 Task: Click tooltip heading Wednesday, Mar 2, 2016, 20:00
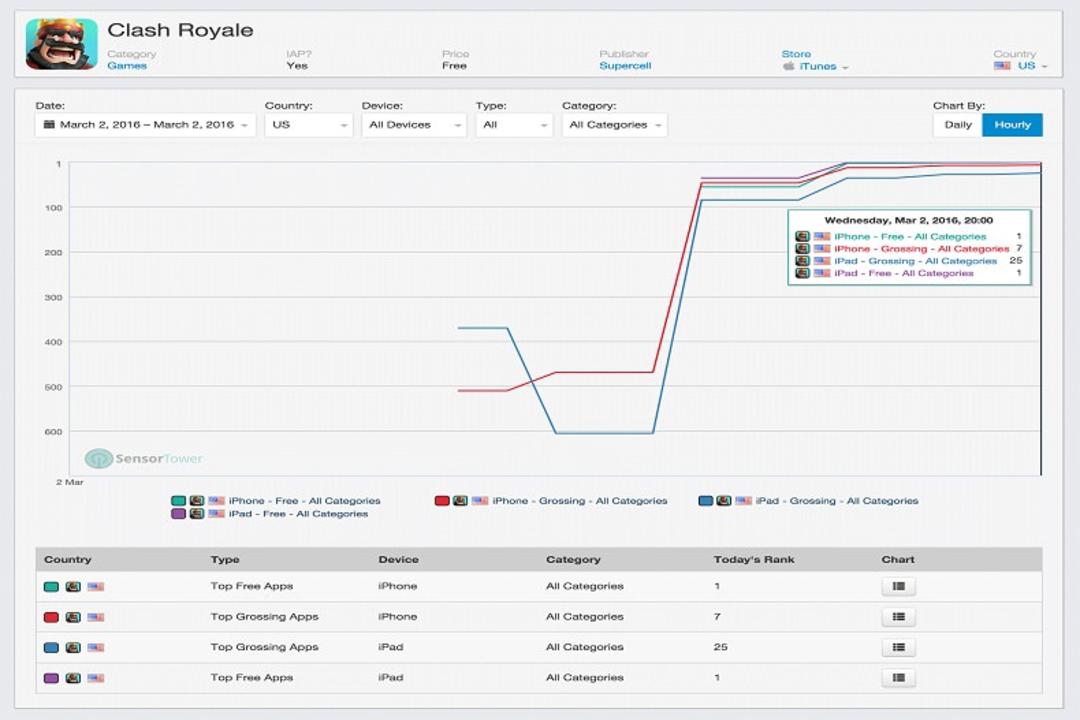(x=908, y=220)
